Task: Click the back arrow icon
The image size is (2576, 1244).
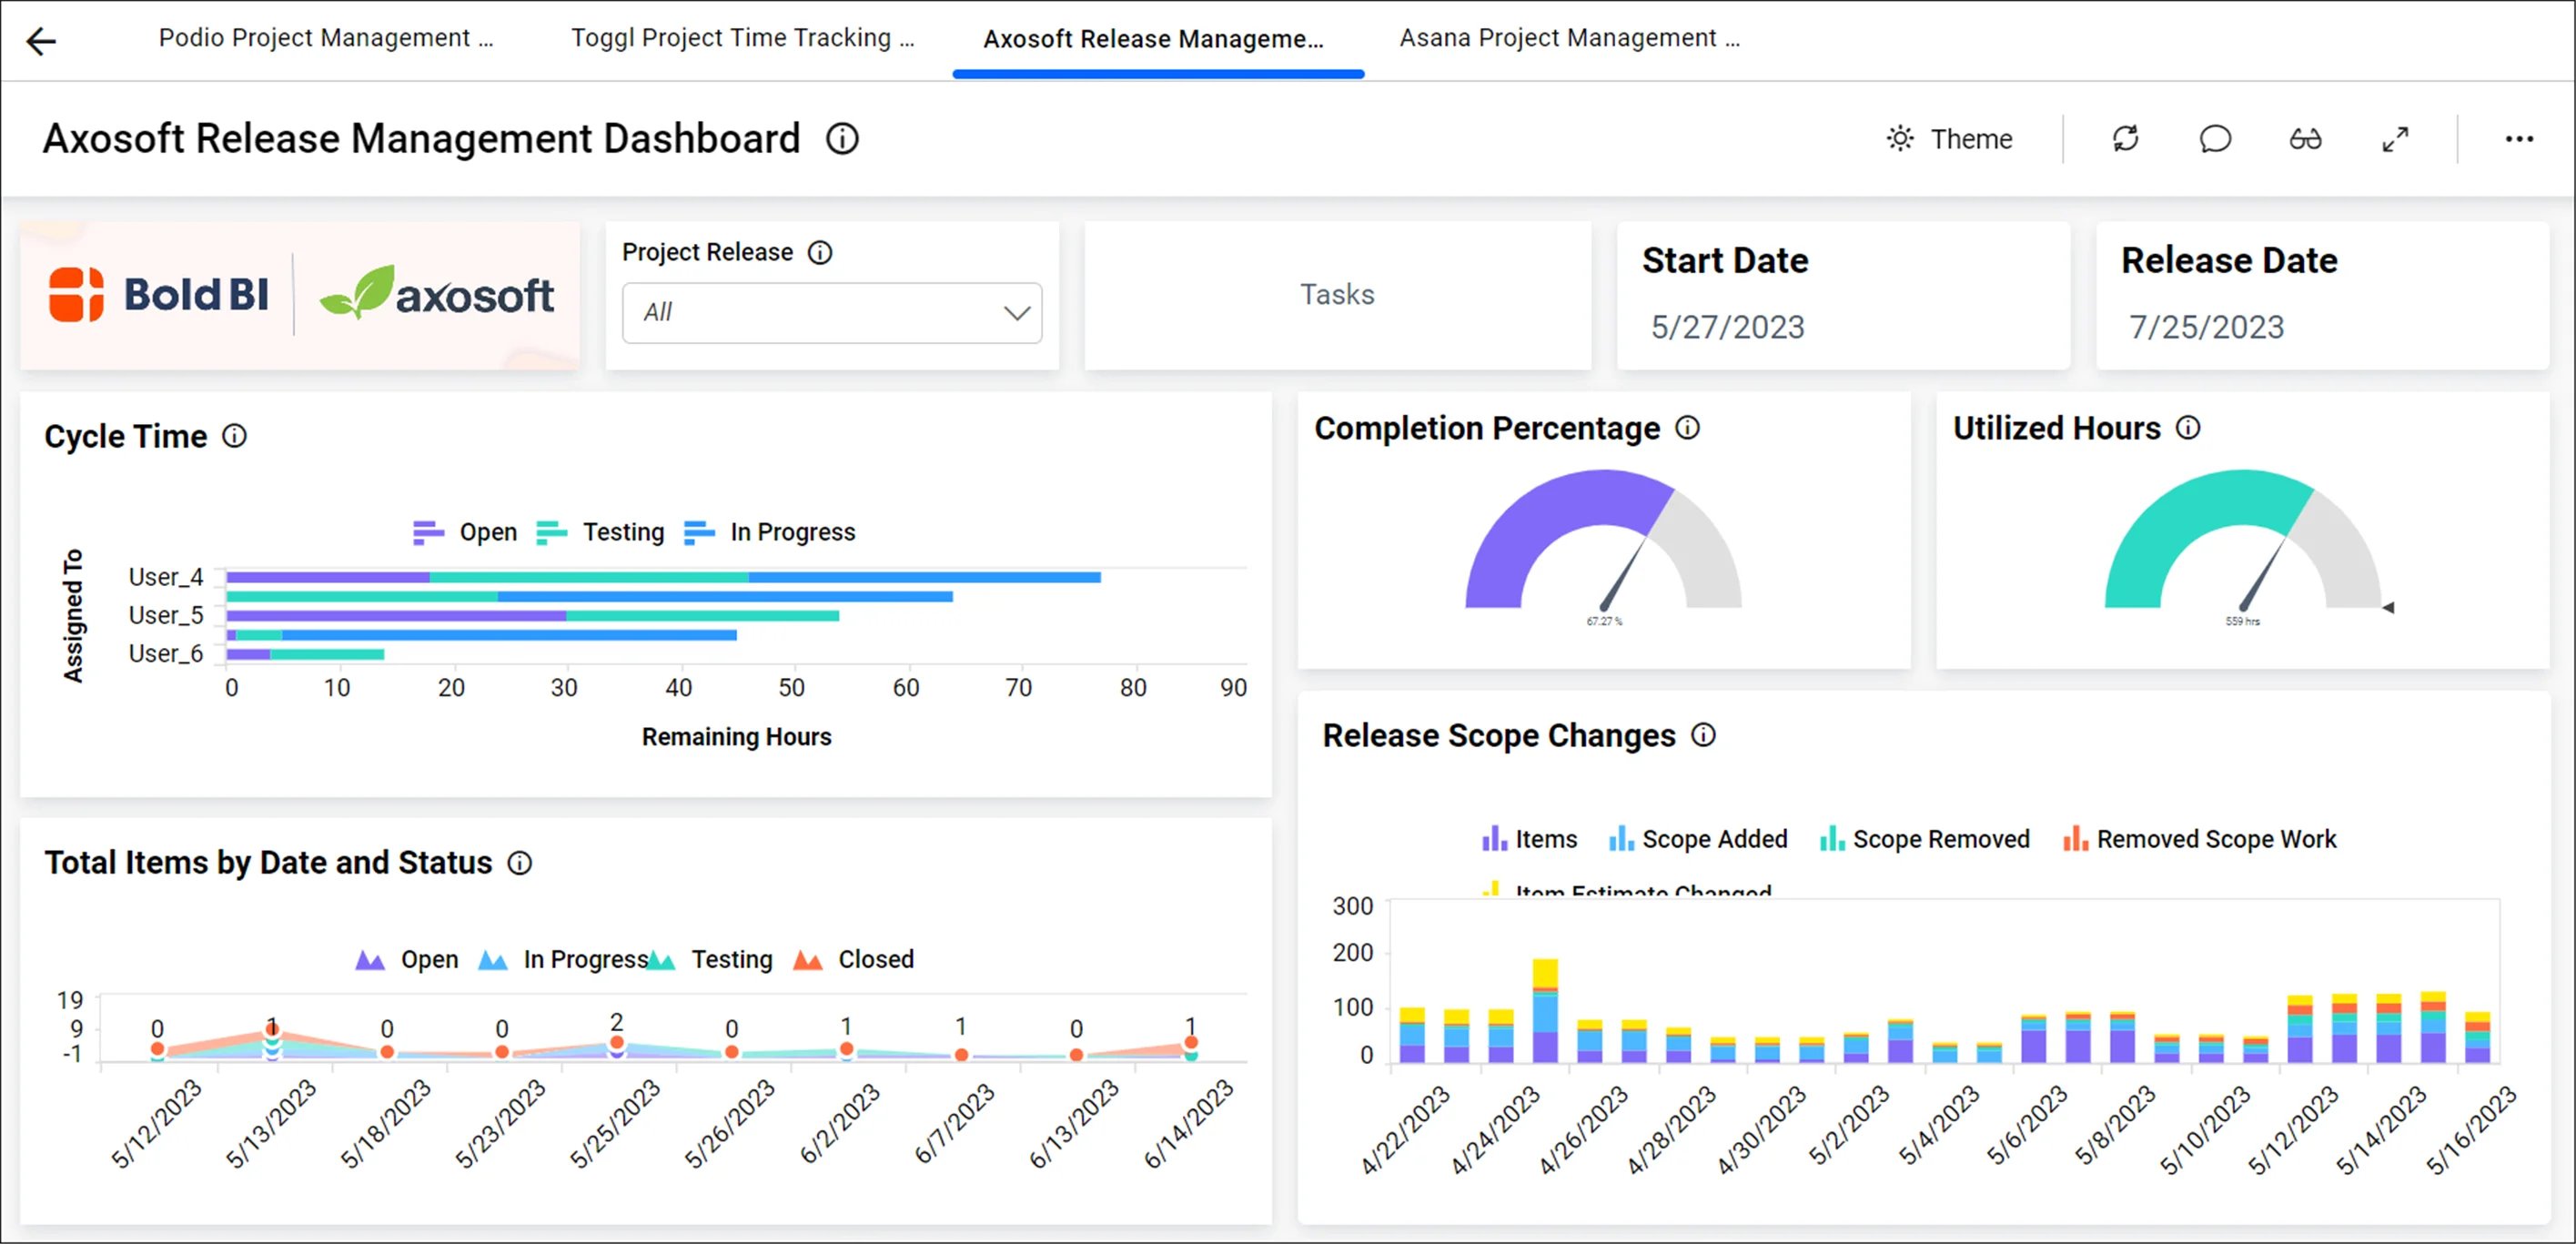Action: click(41, 40)
